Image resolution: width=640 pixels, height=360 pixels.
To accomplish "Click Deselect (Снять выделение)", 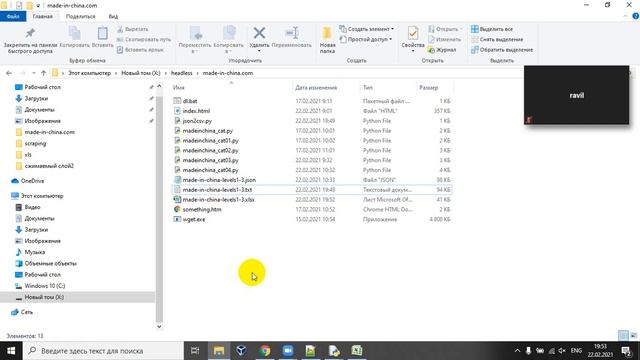I will point(497,39).
